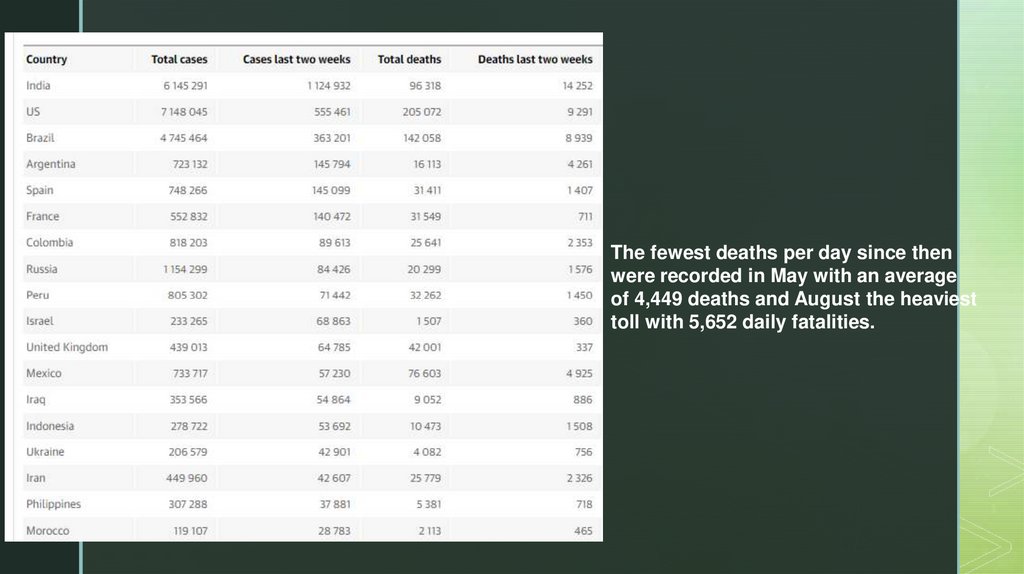Click the Philippines country cell
The image size is (1024, 574).
coord(53,504)
